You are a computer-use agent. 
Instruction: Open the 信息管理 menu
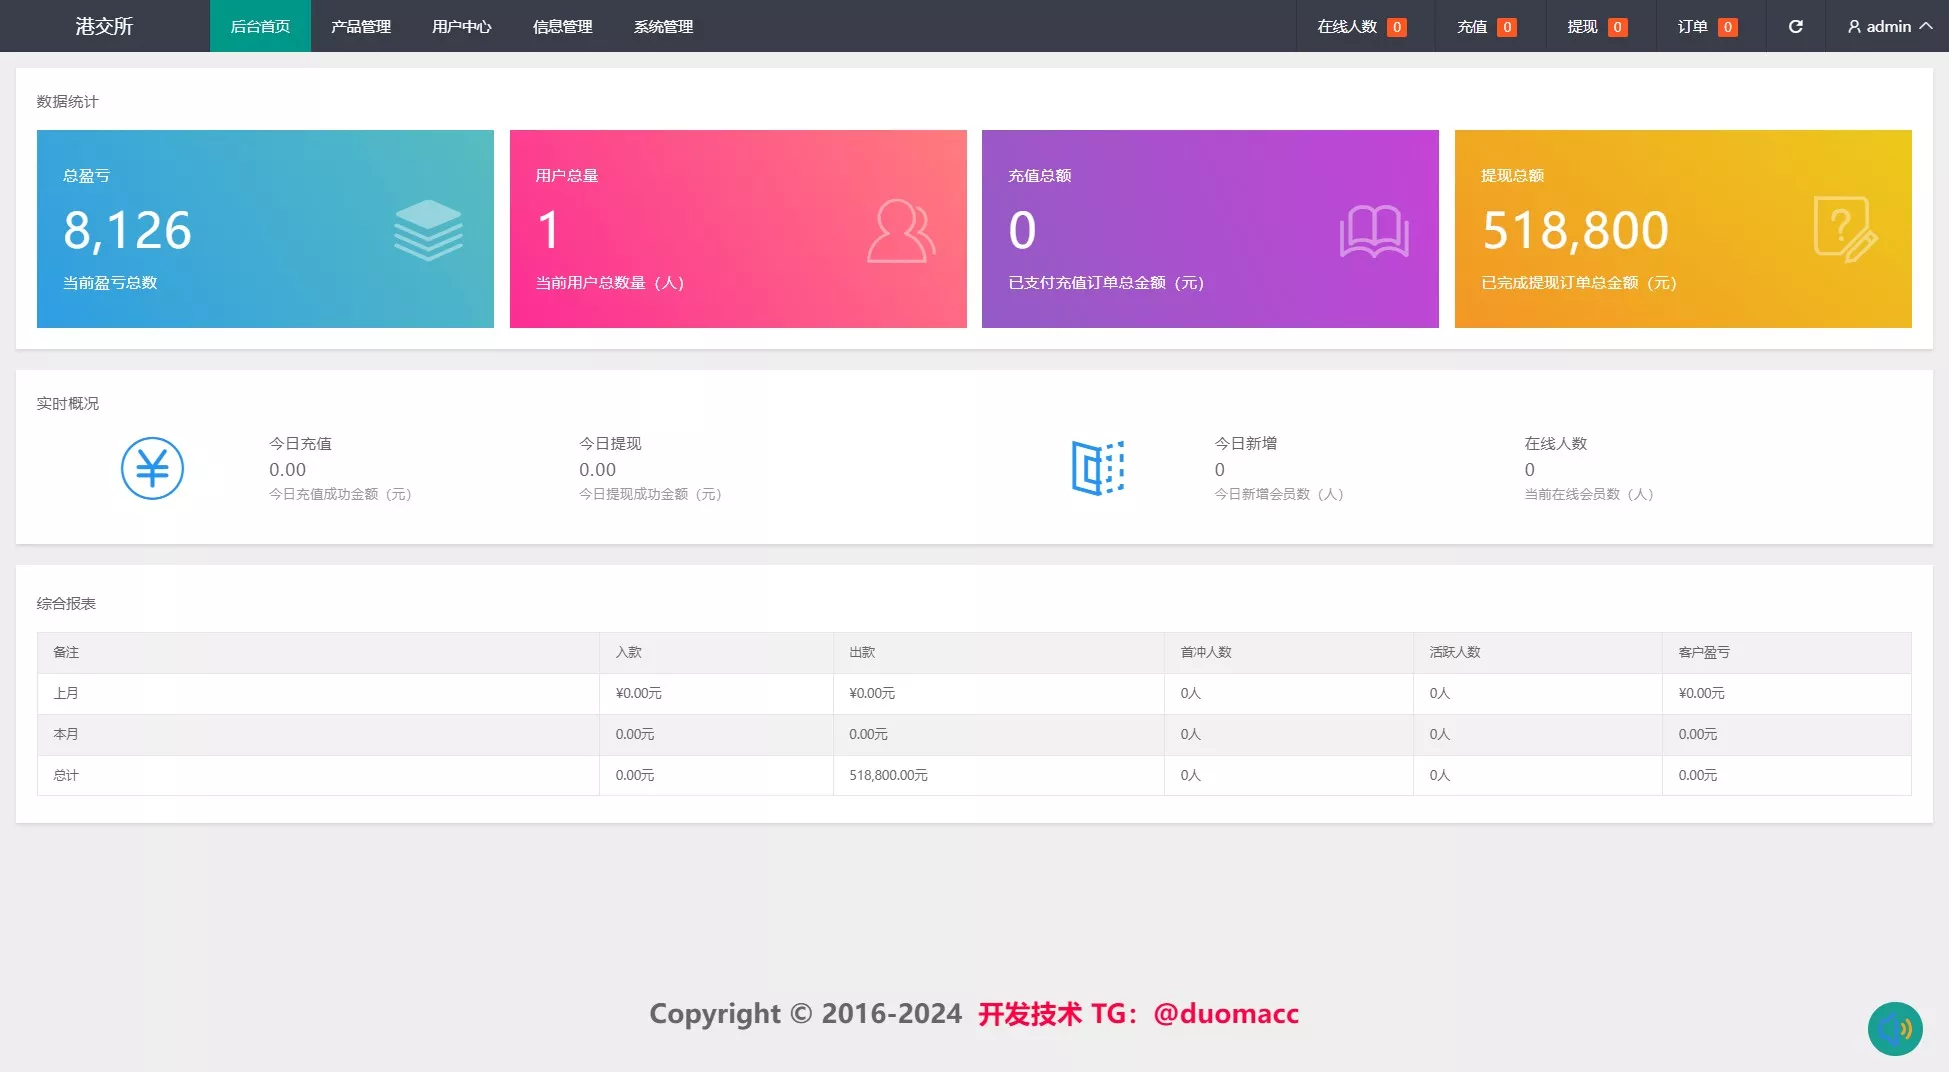[x=562, y=26]
